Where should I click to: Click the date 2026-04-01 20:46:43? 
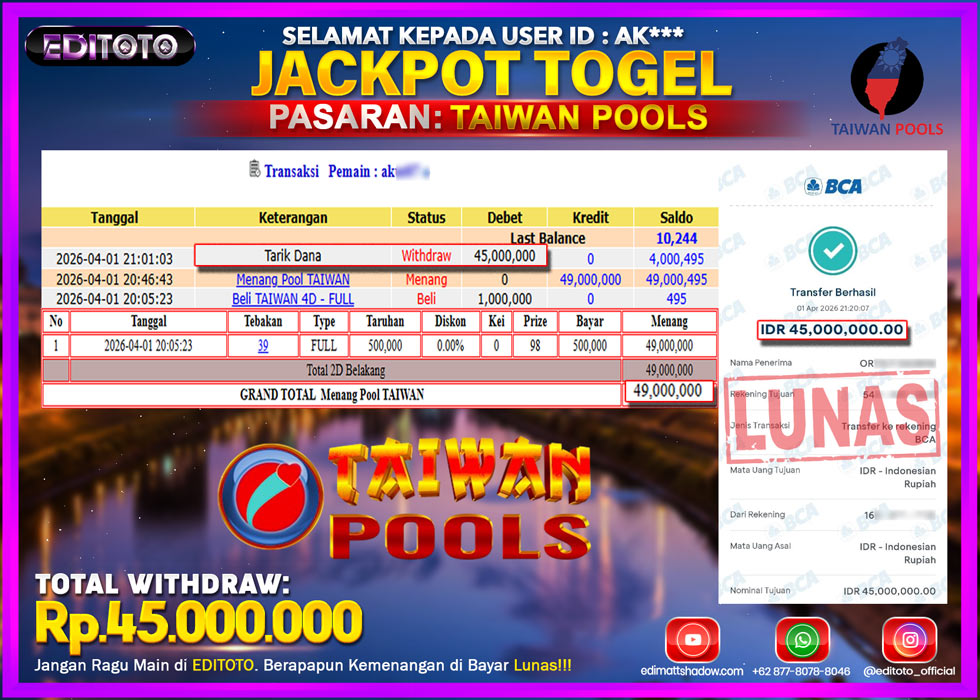[114, 279]
